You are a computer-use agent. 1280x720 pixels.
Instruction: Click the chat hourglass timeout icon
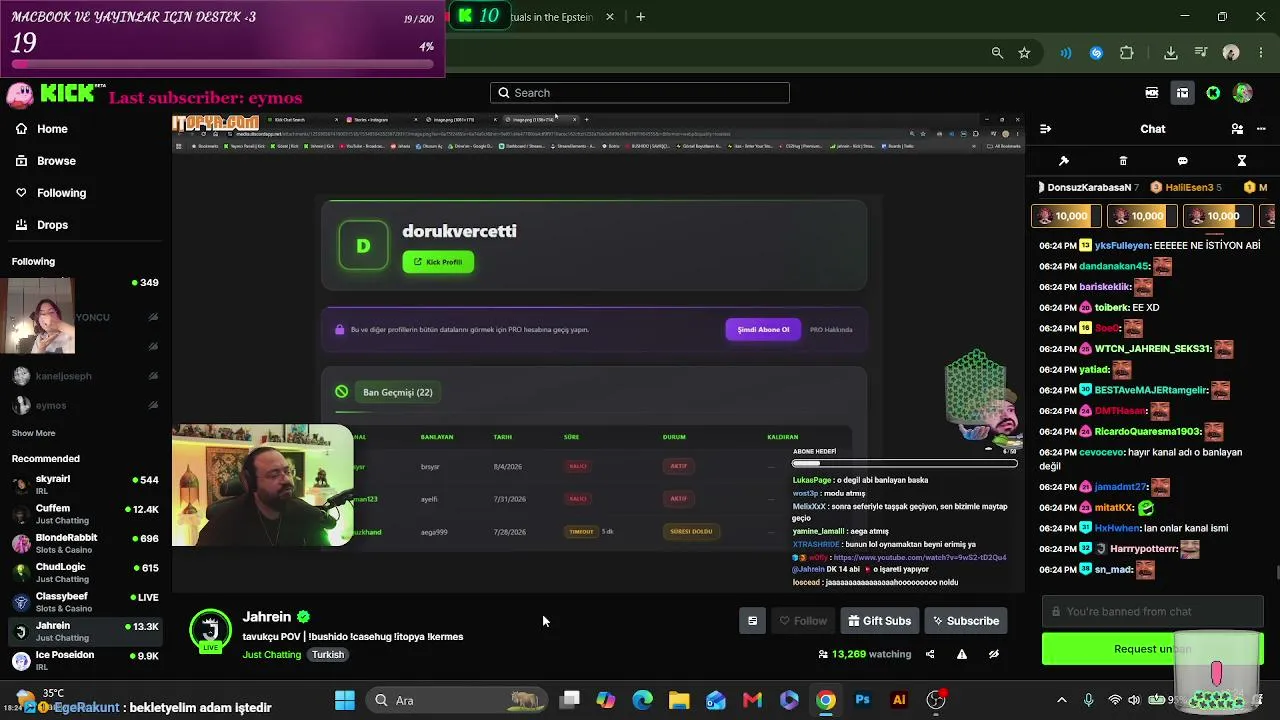(1242, 161)
